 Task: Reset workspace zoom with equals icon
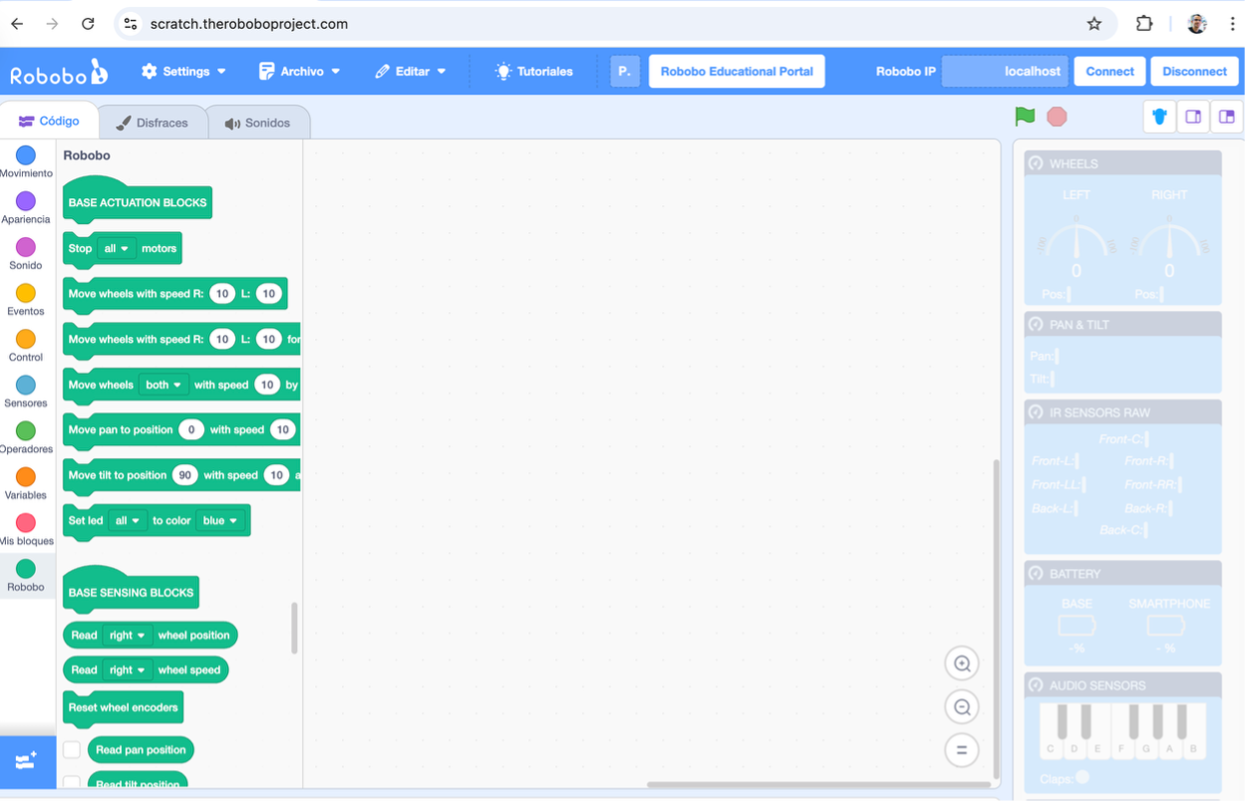click(x=962, y=750)
